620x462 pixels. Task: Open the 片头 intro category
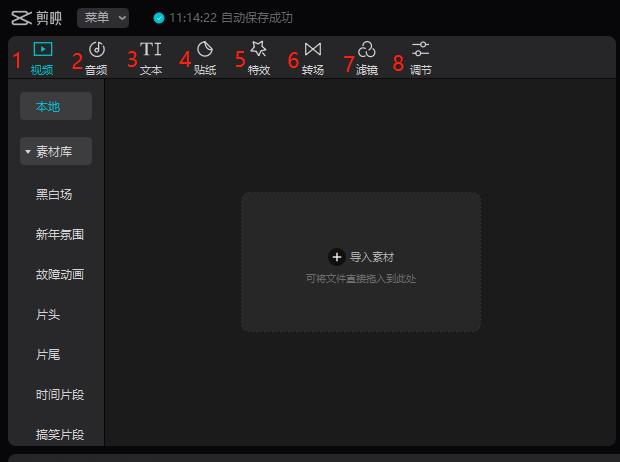click(48, 315)
